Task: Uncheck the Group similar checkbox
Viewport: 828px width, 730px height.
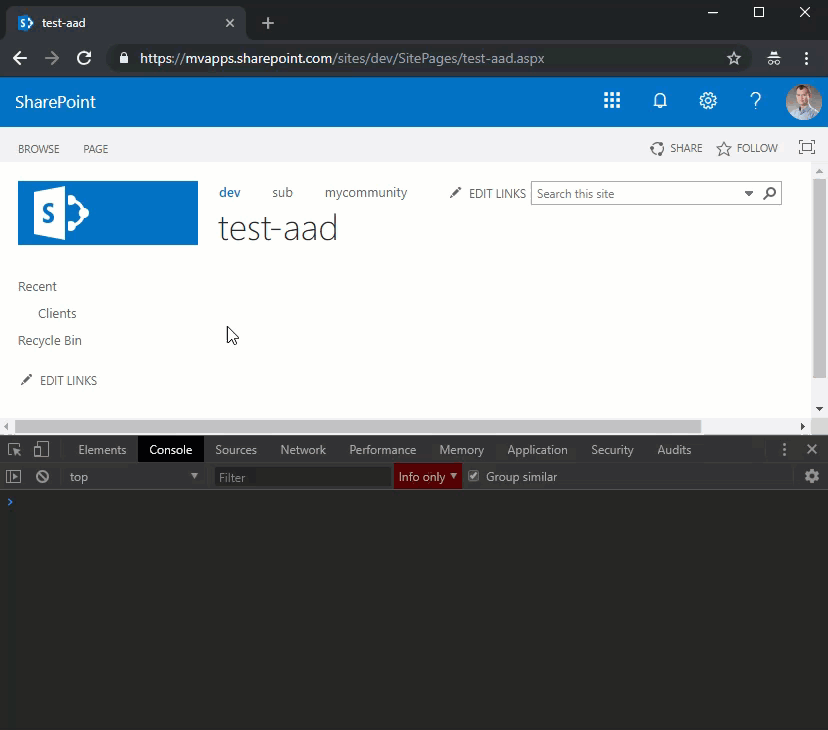Action: click(474, 476)
